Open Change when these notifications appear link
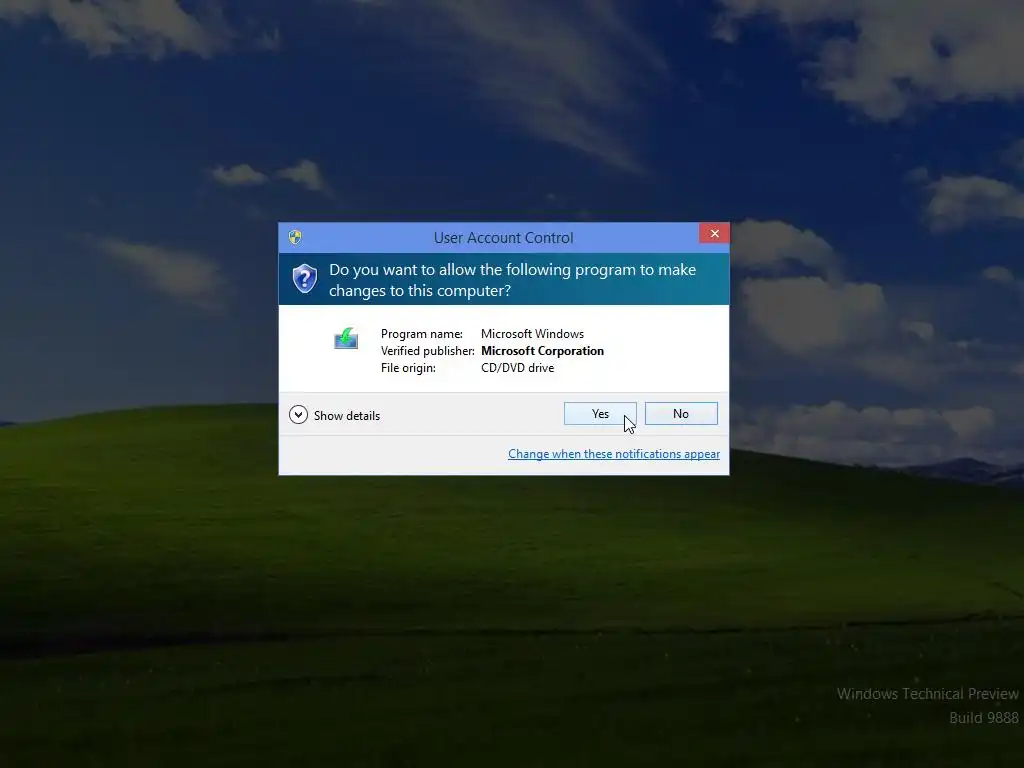Screen dimensions: 1024x768 pyautogui.click(x=614, y=454)
